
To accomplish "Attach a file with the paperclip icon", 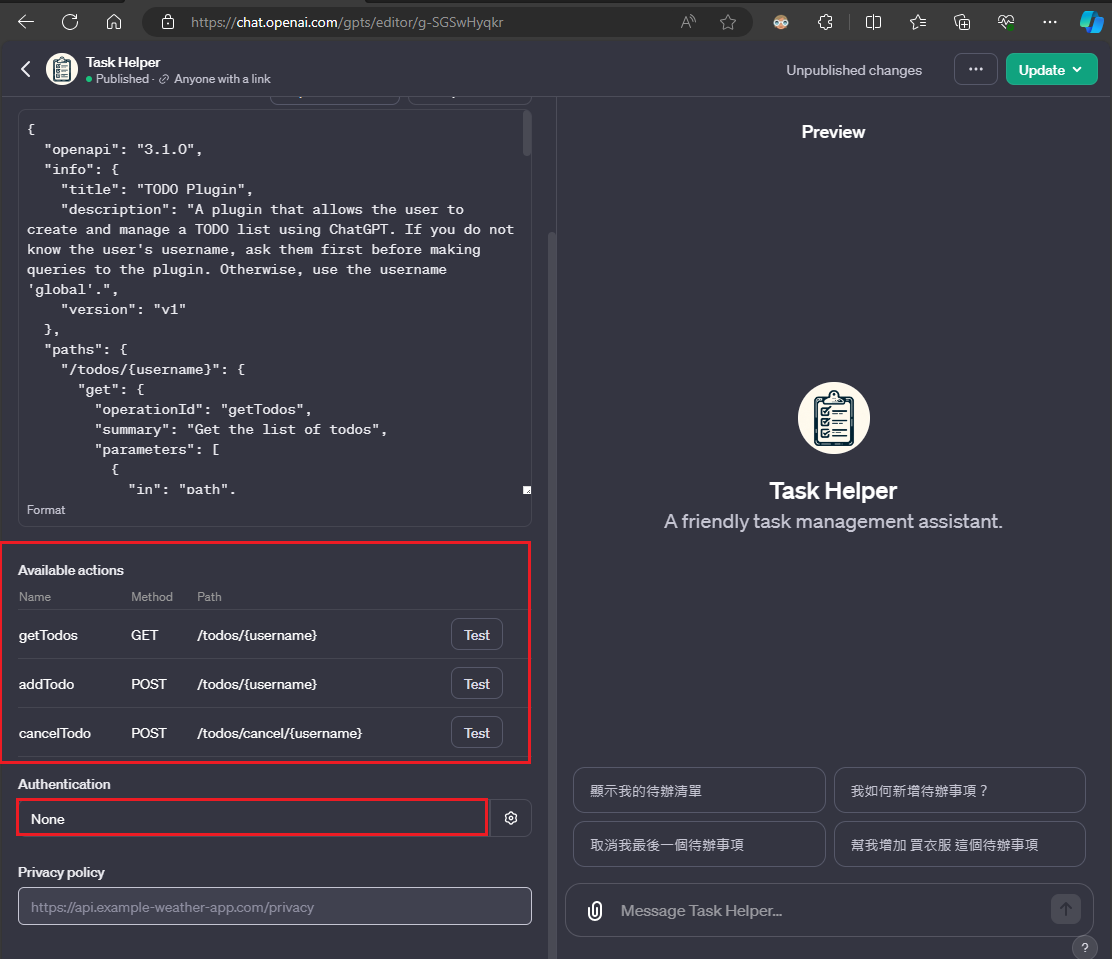I will pos(595,911).
